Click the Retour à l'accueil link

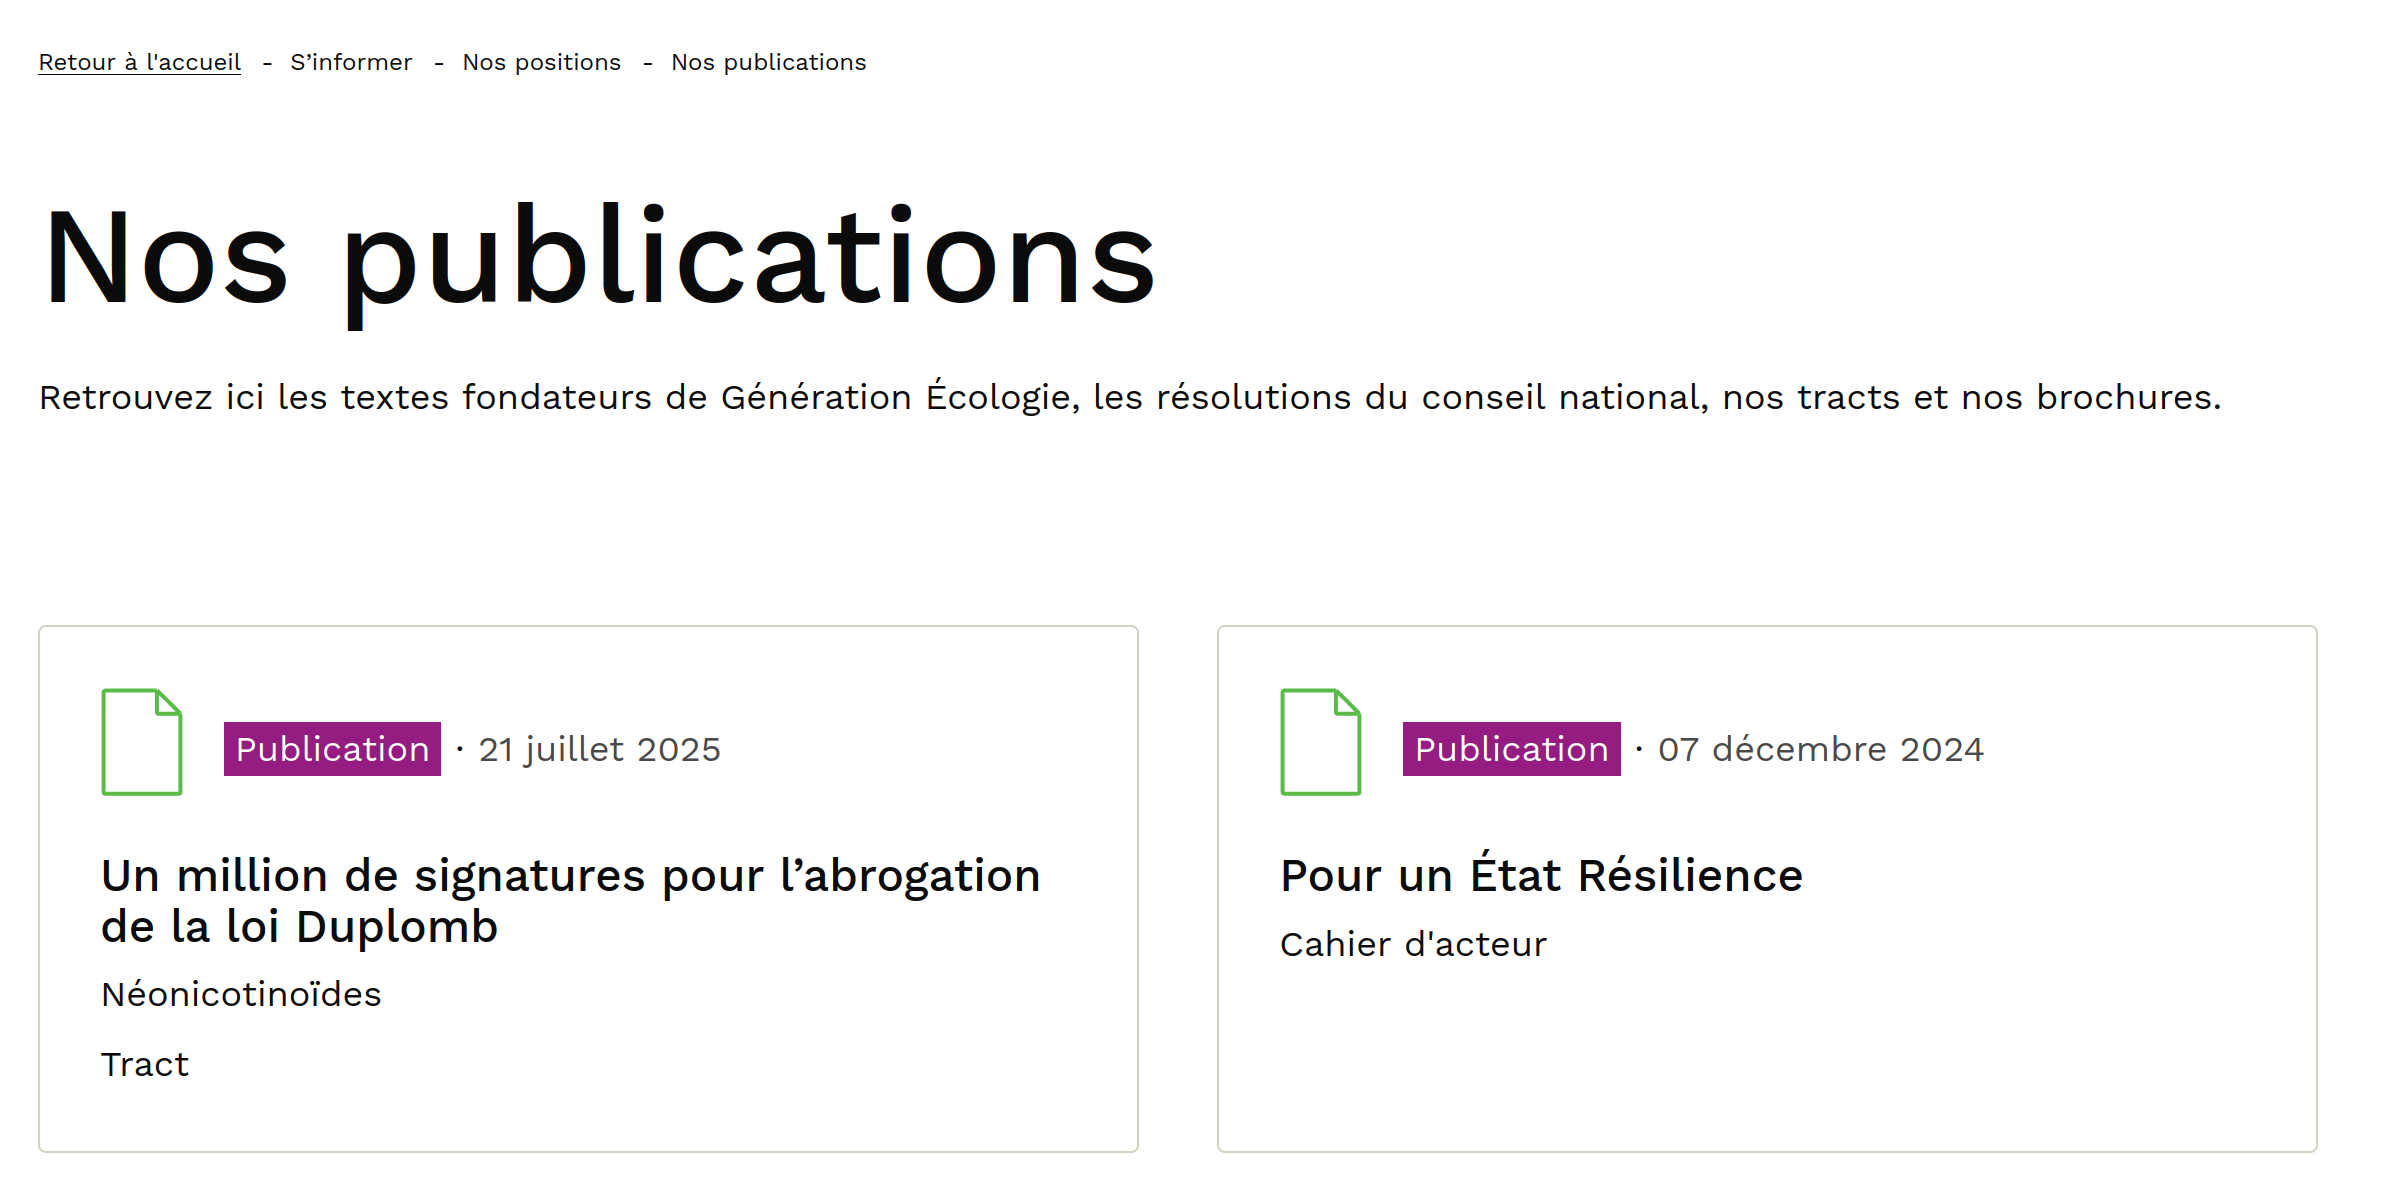[140, 62]
